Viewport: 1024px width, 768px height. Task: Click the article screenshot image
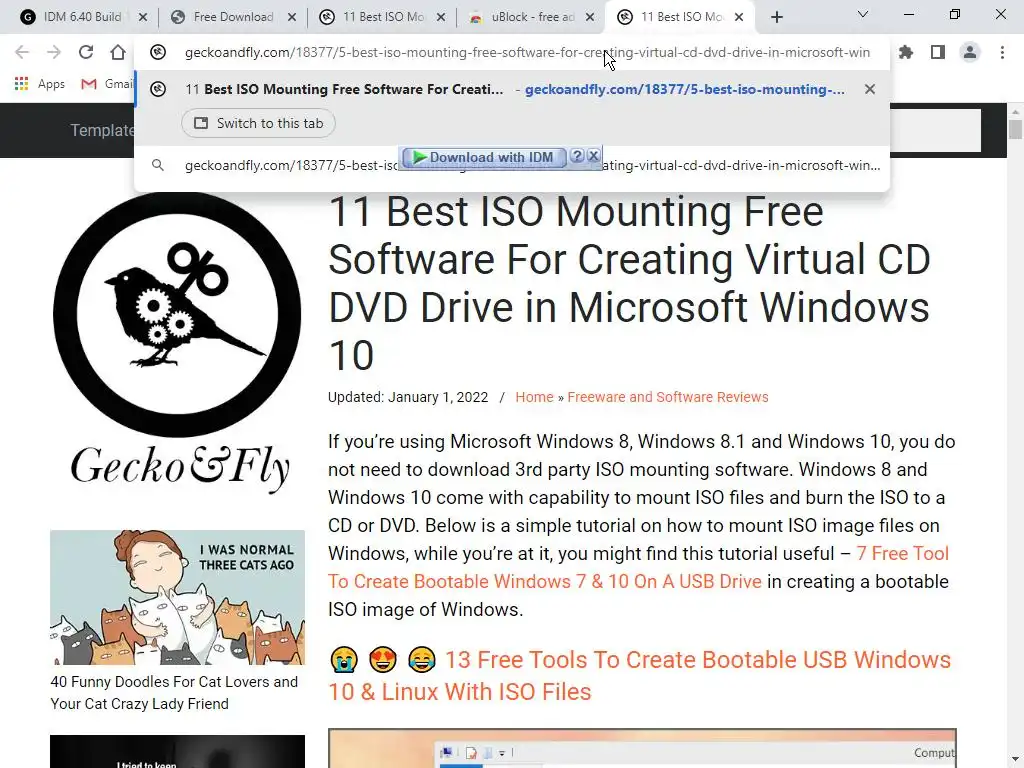coord(642,748)
